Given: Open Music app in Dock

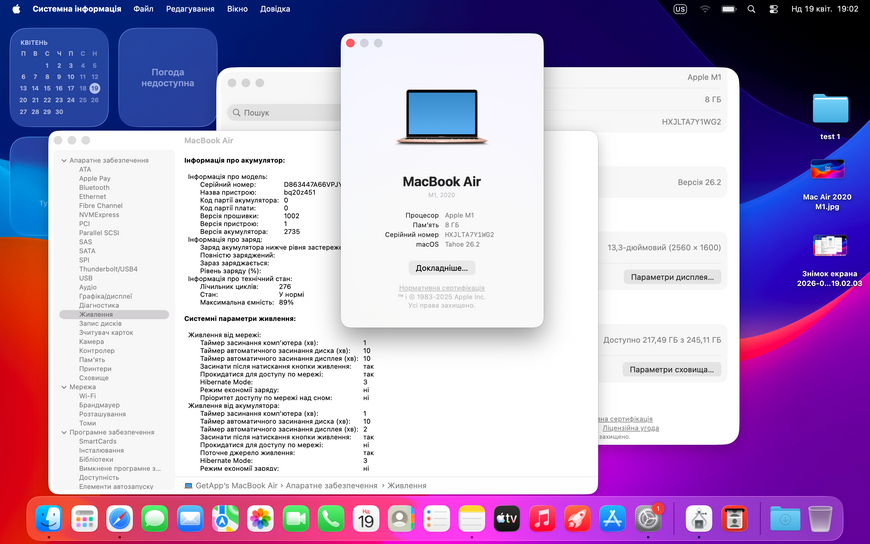Looking at the screenshot, I should click(x=542, y=520).
